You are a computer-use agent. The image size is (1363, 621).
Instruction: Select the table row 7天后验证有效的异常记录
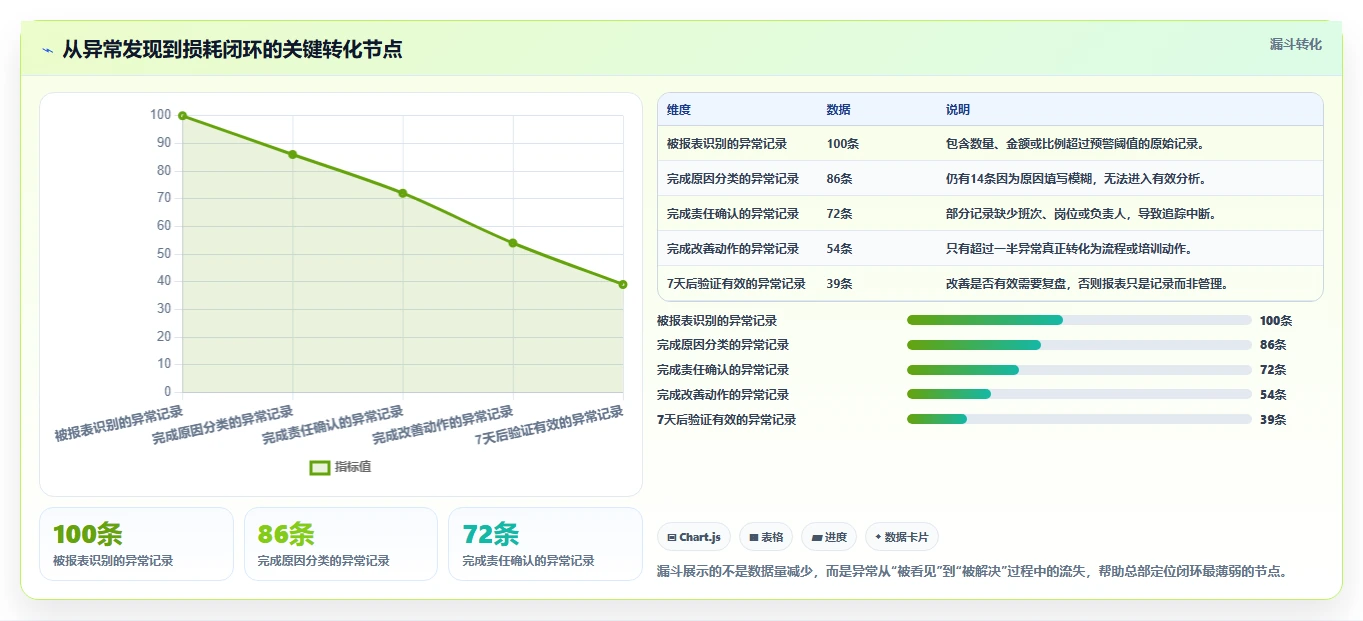tap(990, 284)
